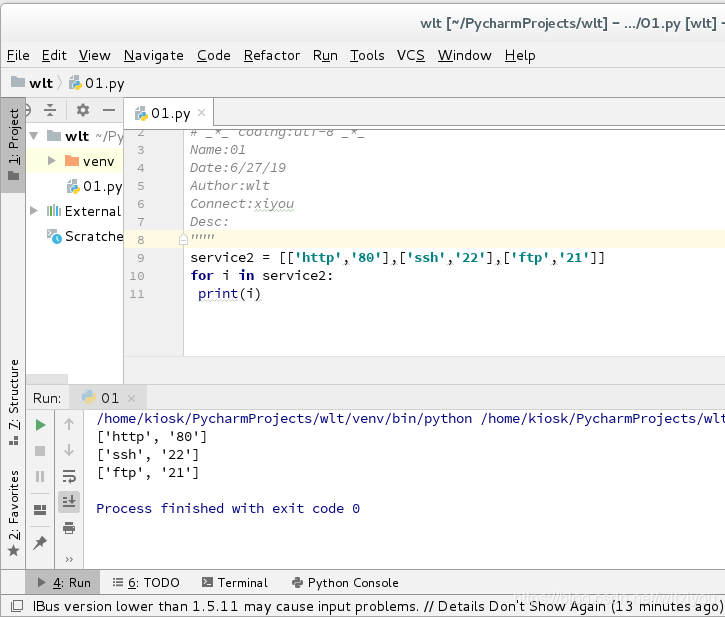Open the 2: Favorites side panel
Image resolution: width=725 pixels, height=617 pixels.
13,513
